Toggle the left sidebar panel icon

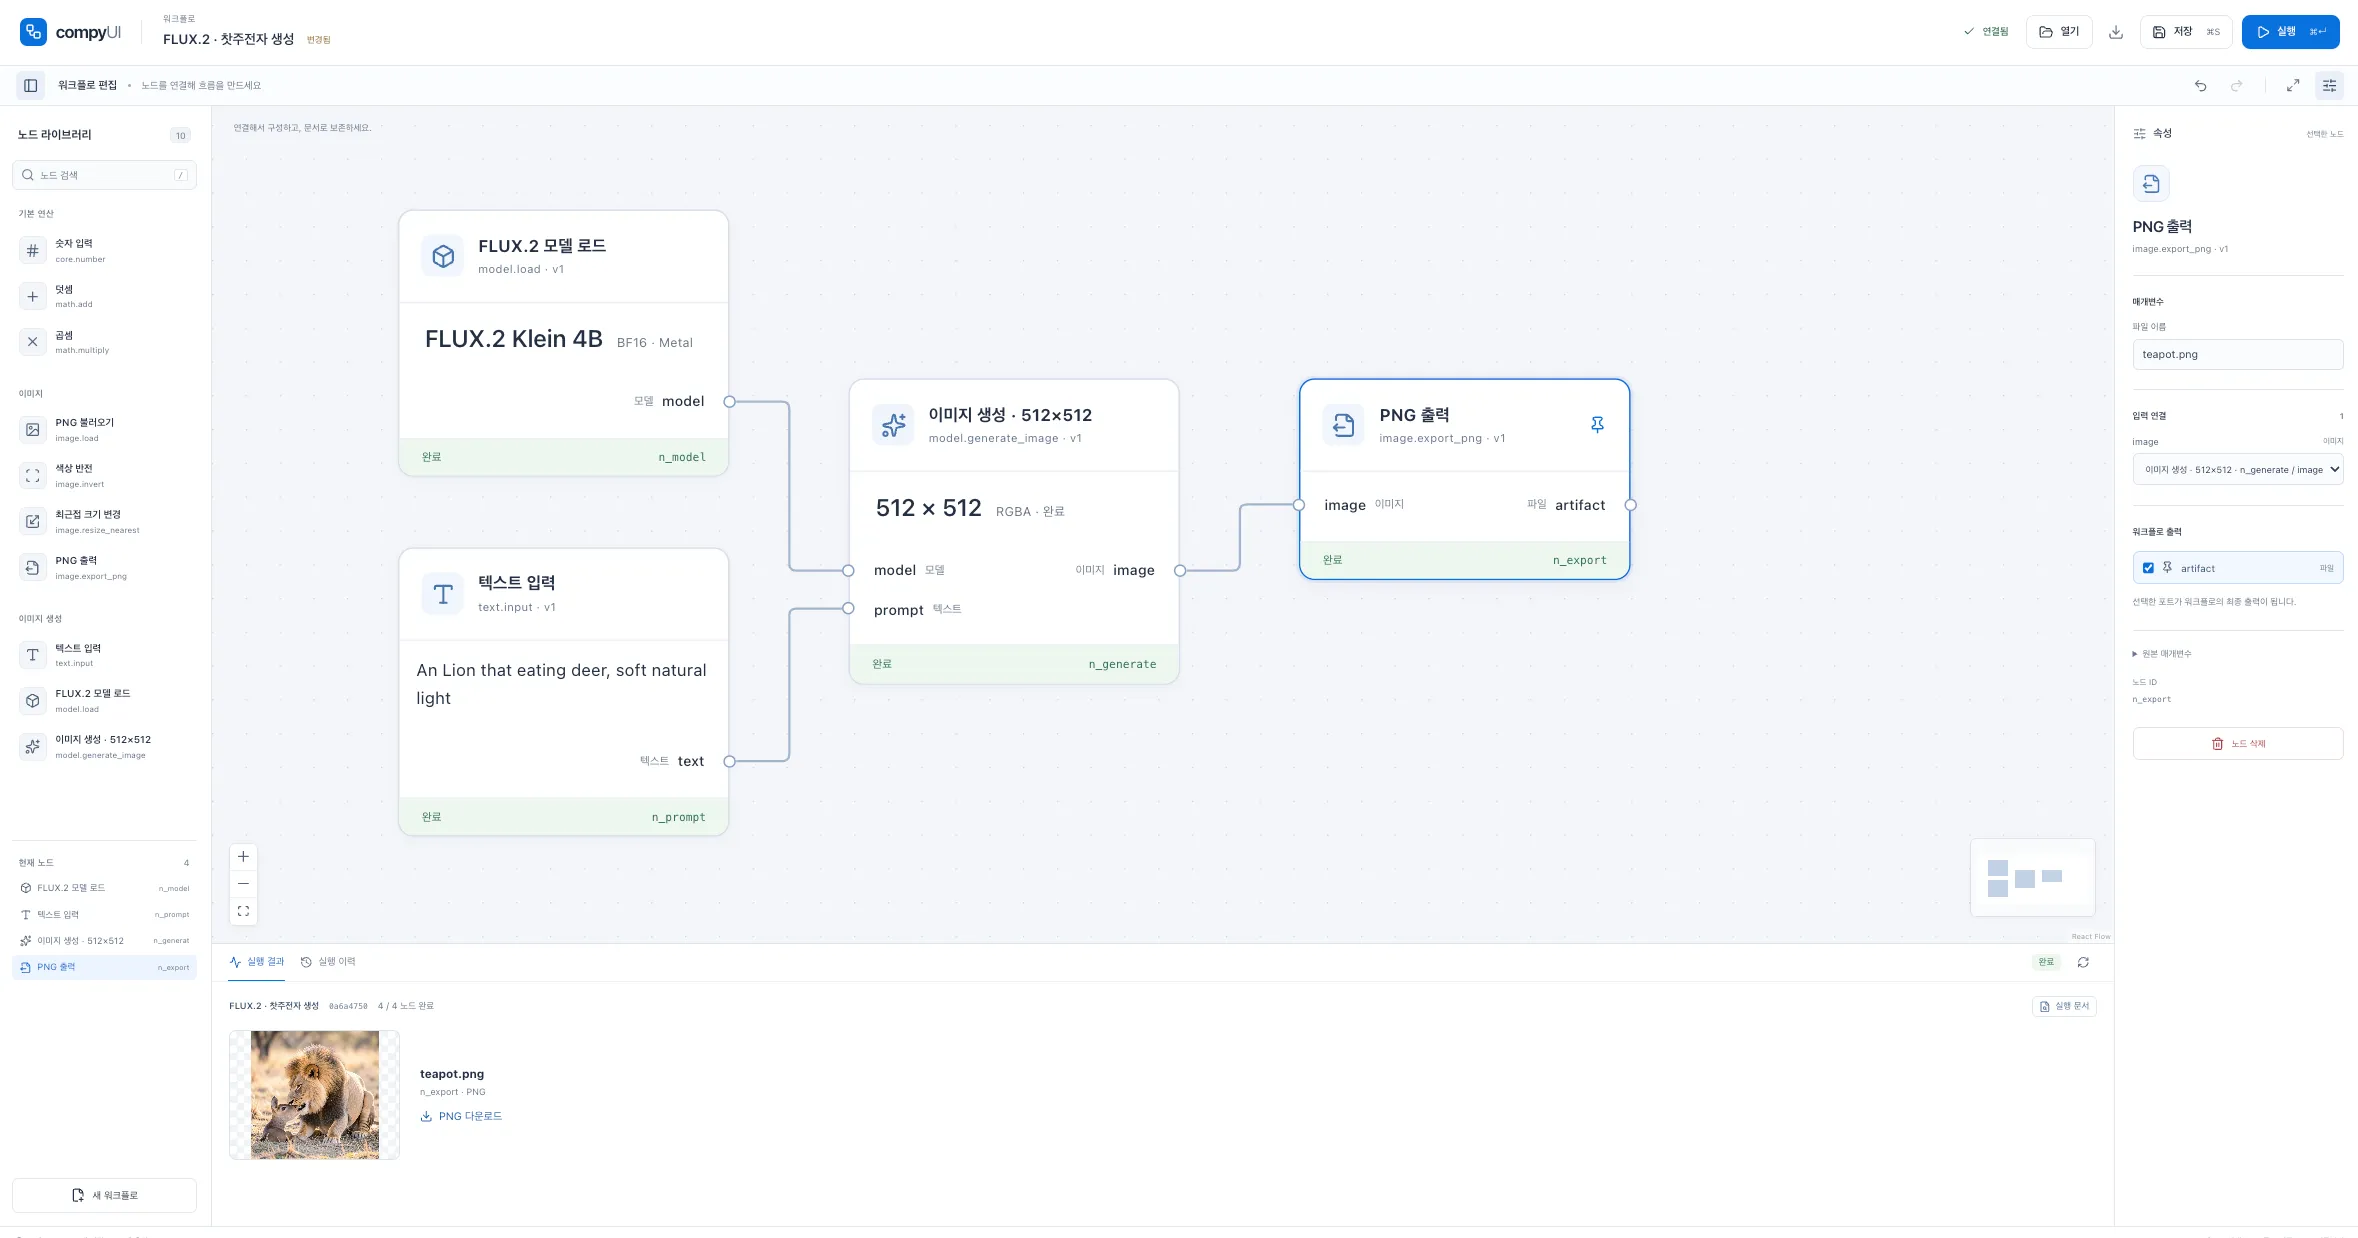tap(31, 86)
